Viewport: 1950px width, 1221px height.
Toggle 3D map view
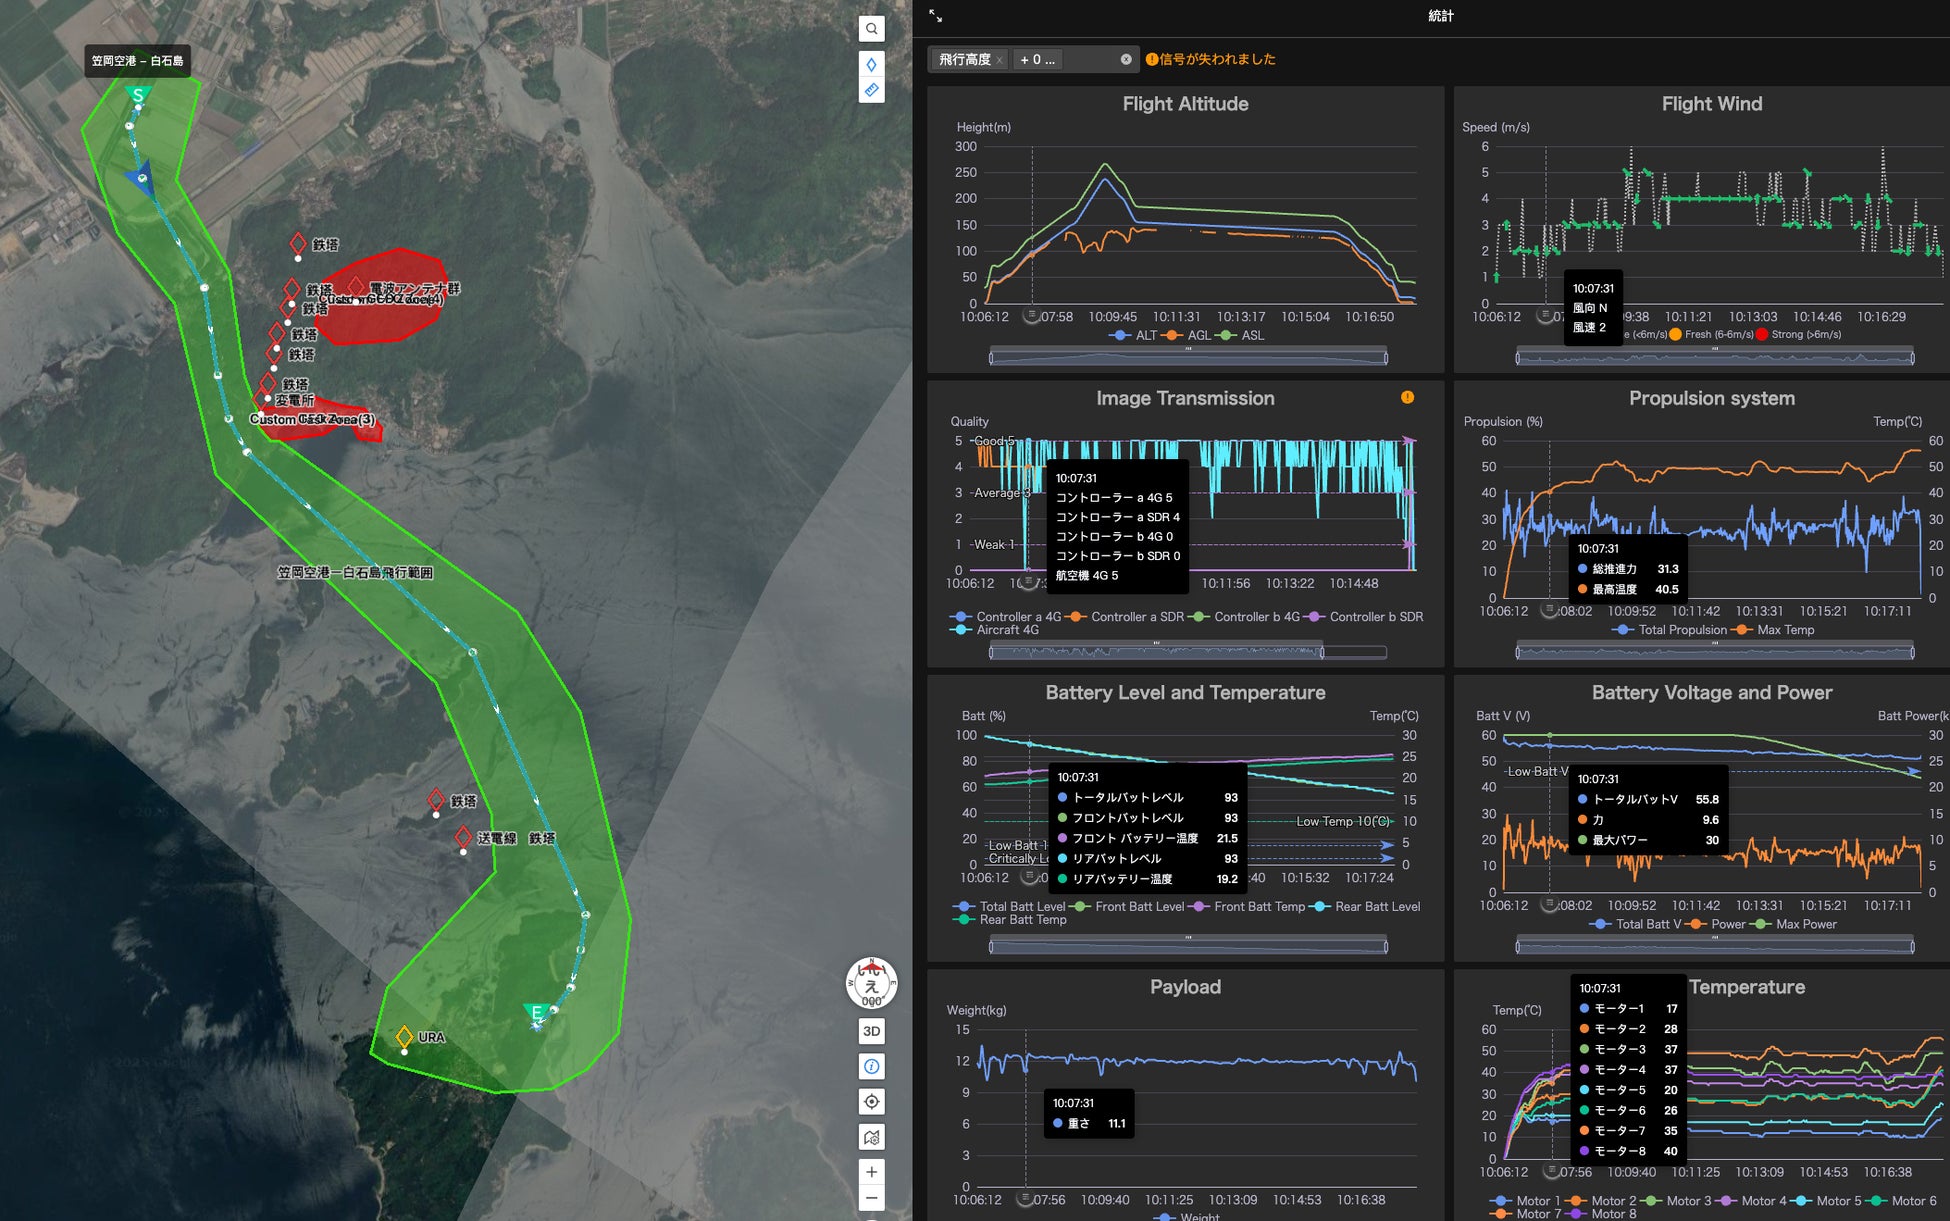click(871, 1031)
